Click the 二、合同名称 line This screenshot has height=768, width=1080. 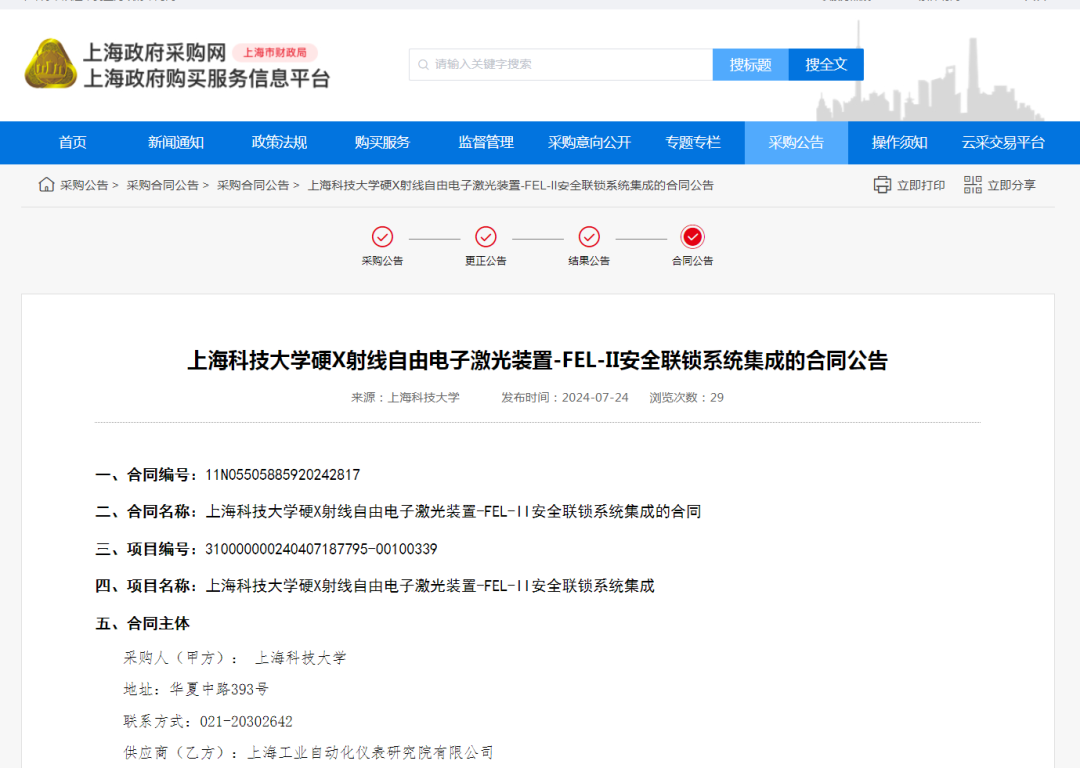398,512
